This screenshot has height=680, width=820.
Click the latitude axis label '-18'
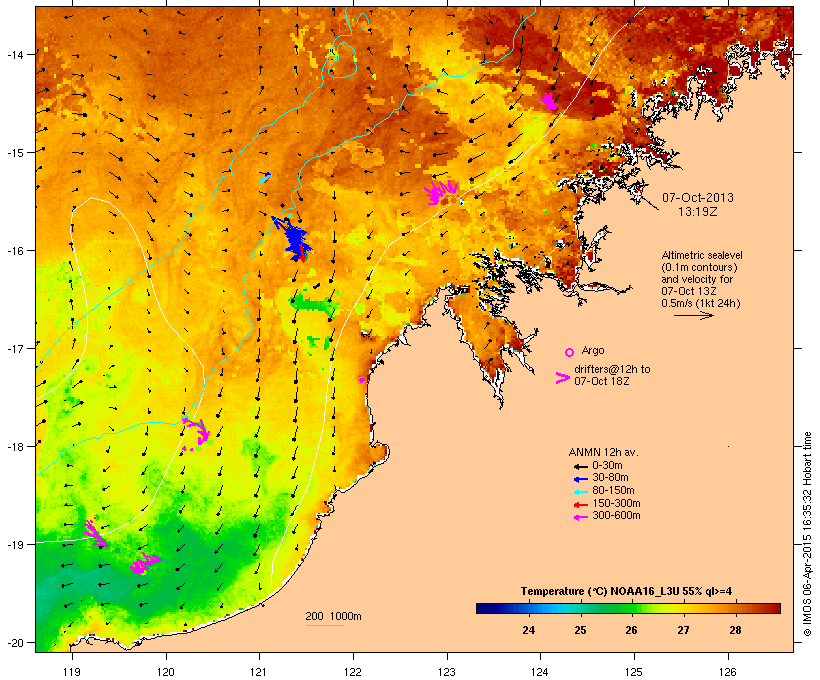pyautogui.click(x=14, y=446)
